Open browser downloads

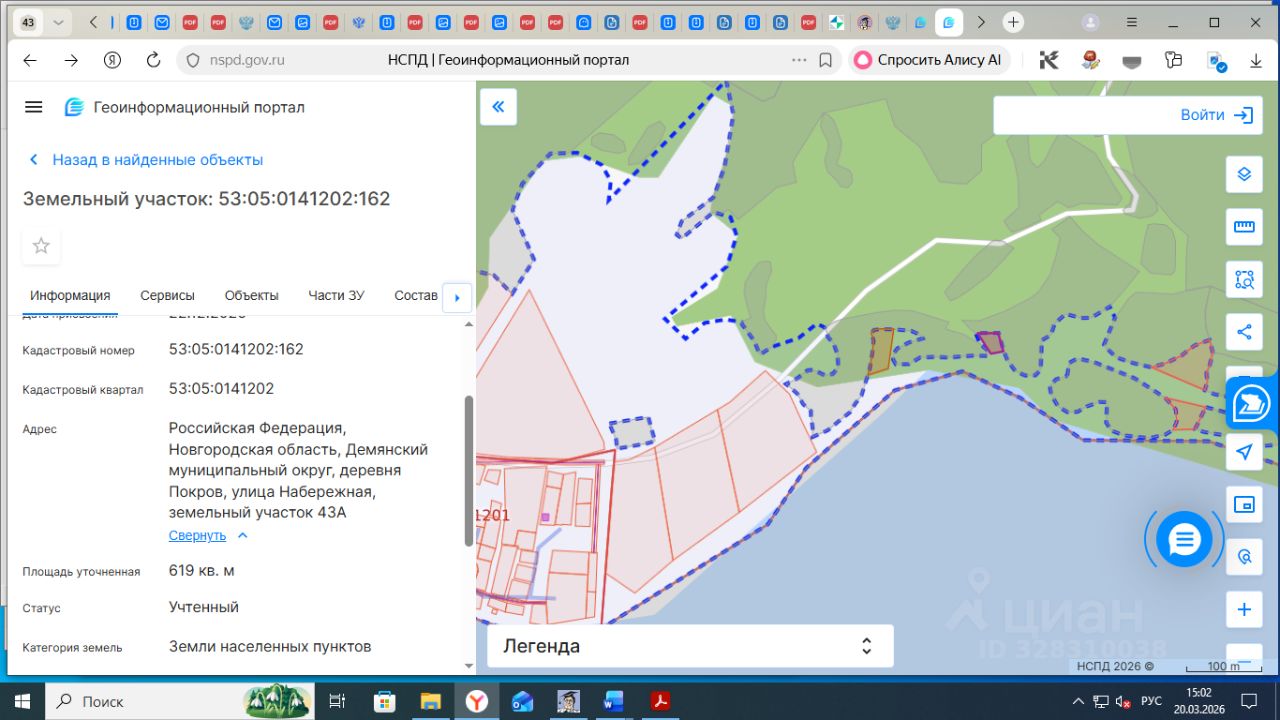coord(1256,60)
